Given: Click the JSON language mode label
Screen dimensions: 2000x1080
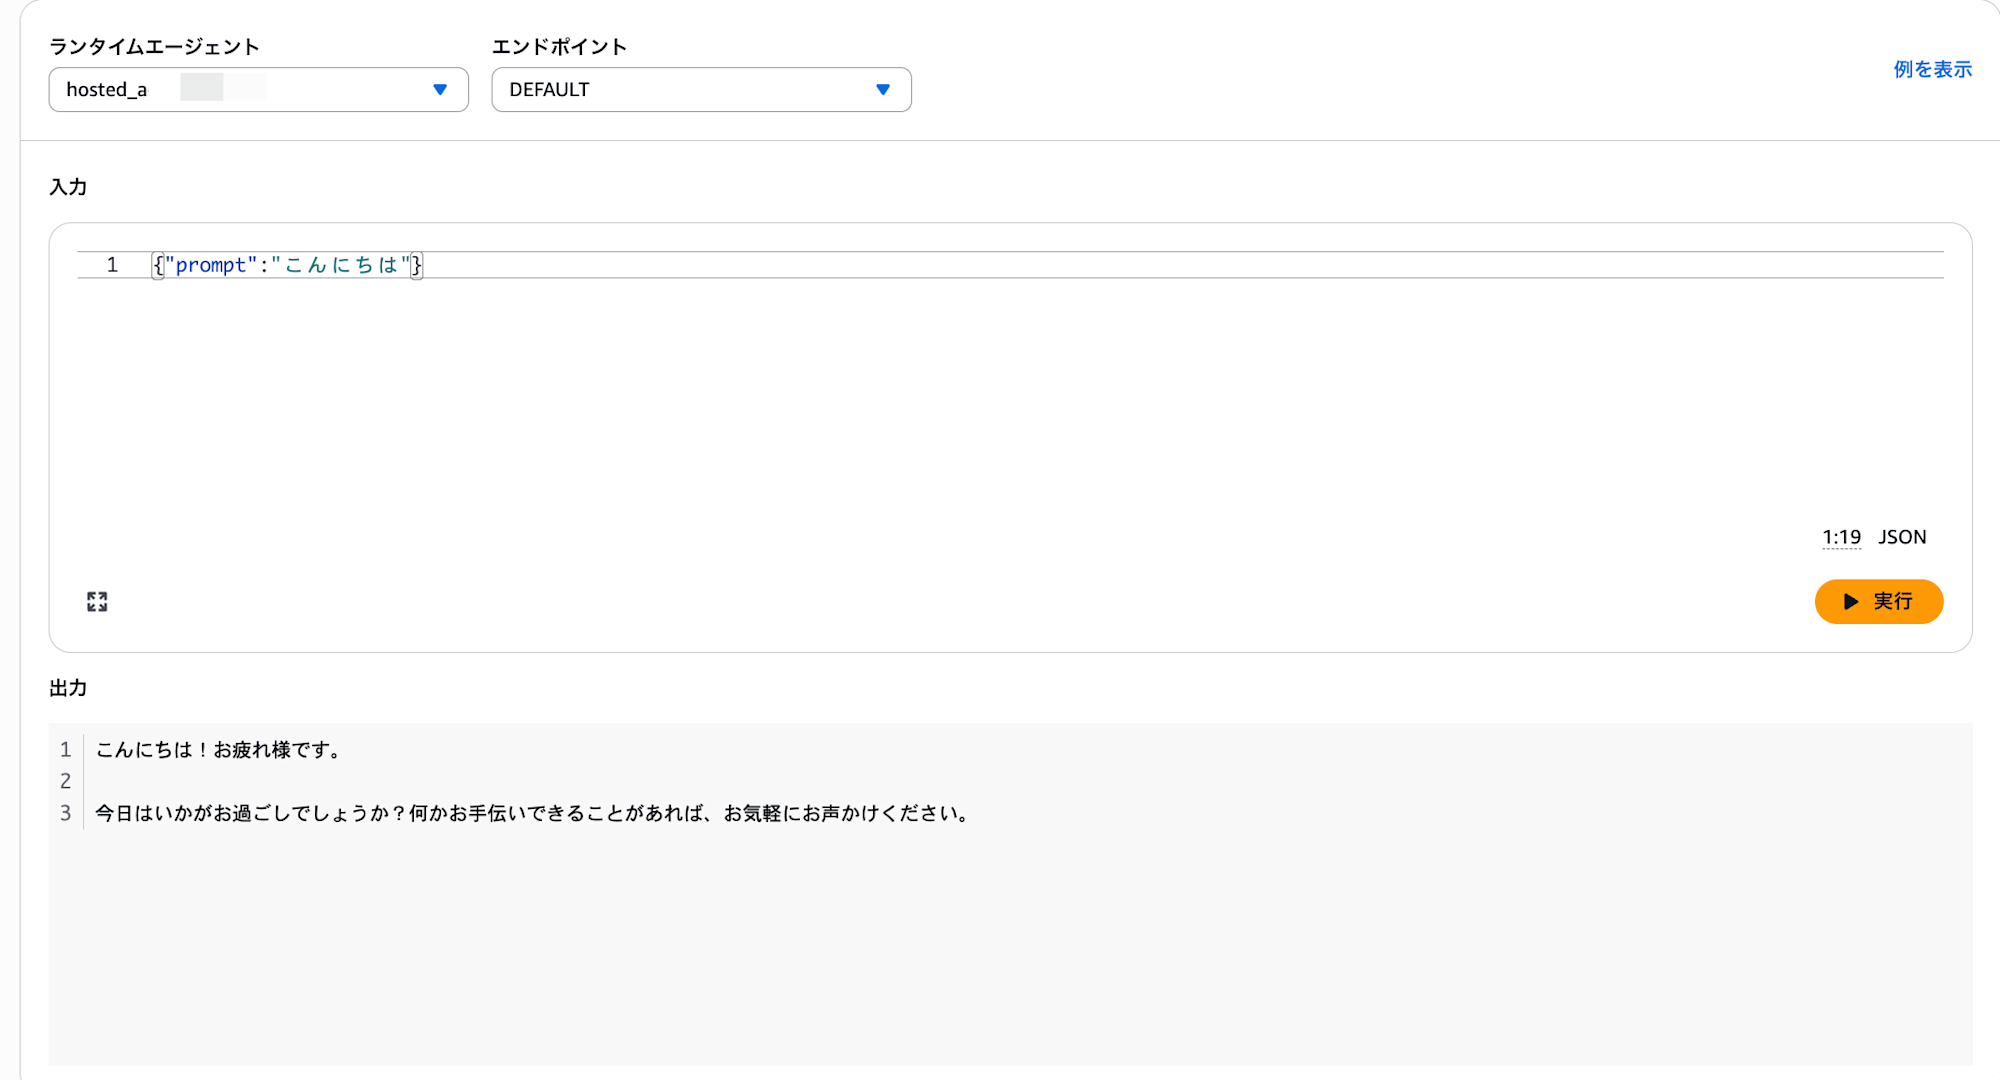Looking at the screenshot, I should tap(1902, 537).
